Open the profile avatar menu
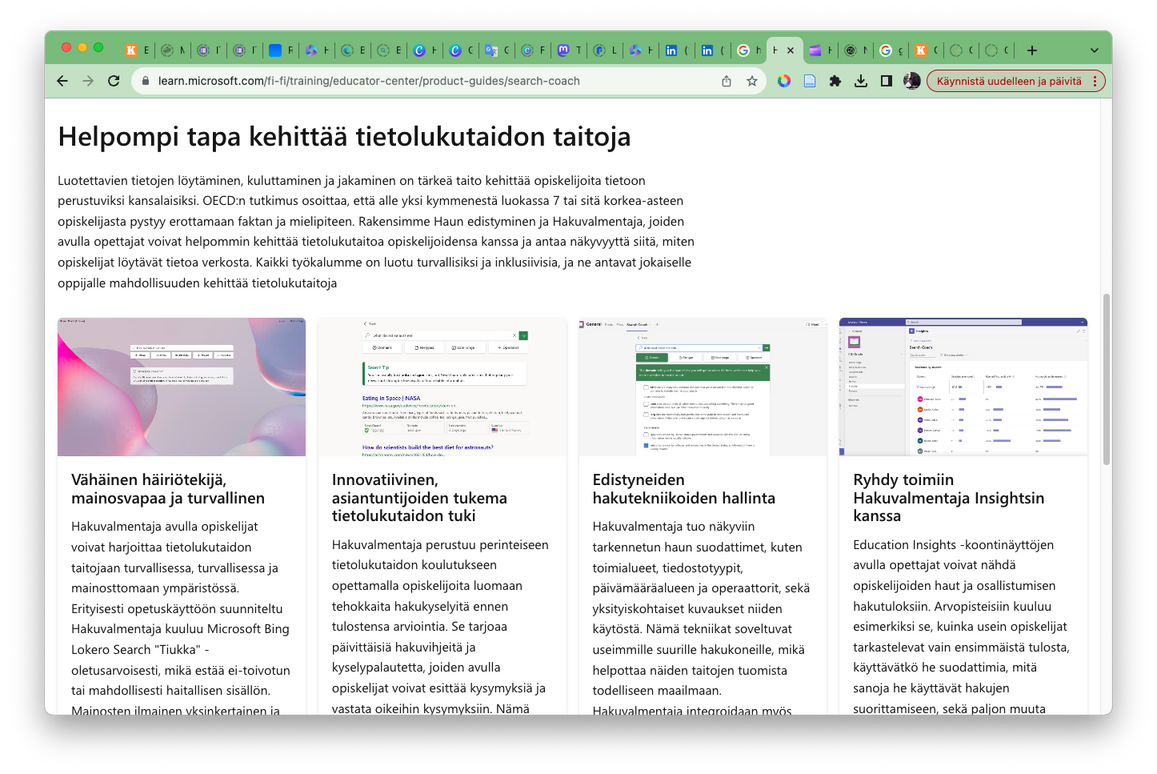Image resolution: width=1157 pixels, height=774 pixels. tap(912, 81)
